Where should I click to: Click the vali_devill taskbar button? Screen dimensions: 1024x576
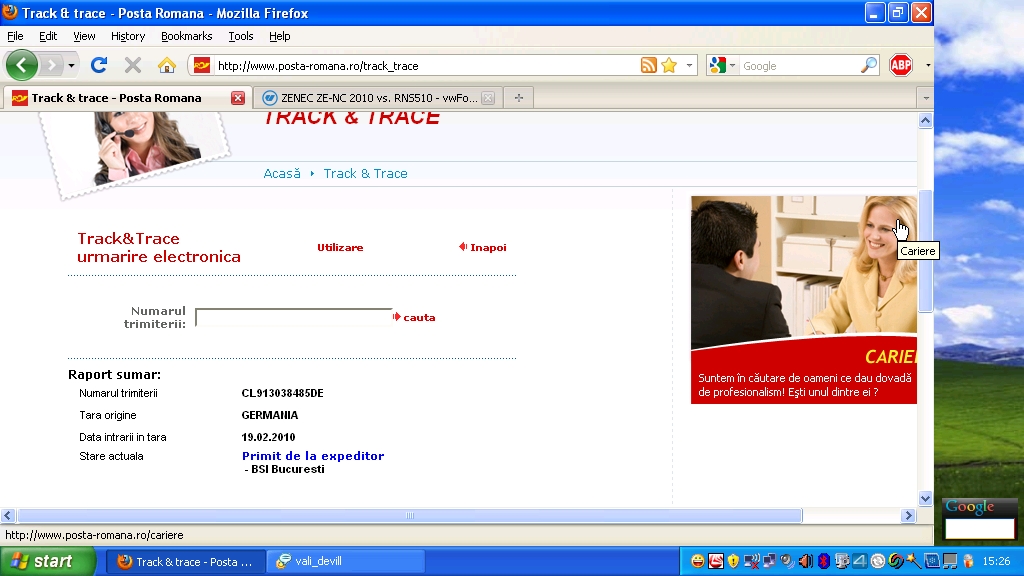click(x=345, y=562)
